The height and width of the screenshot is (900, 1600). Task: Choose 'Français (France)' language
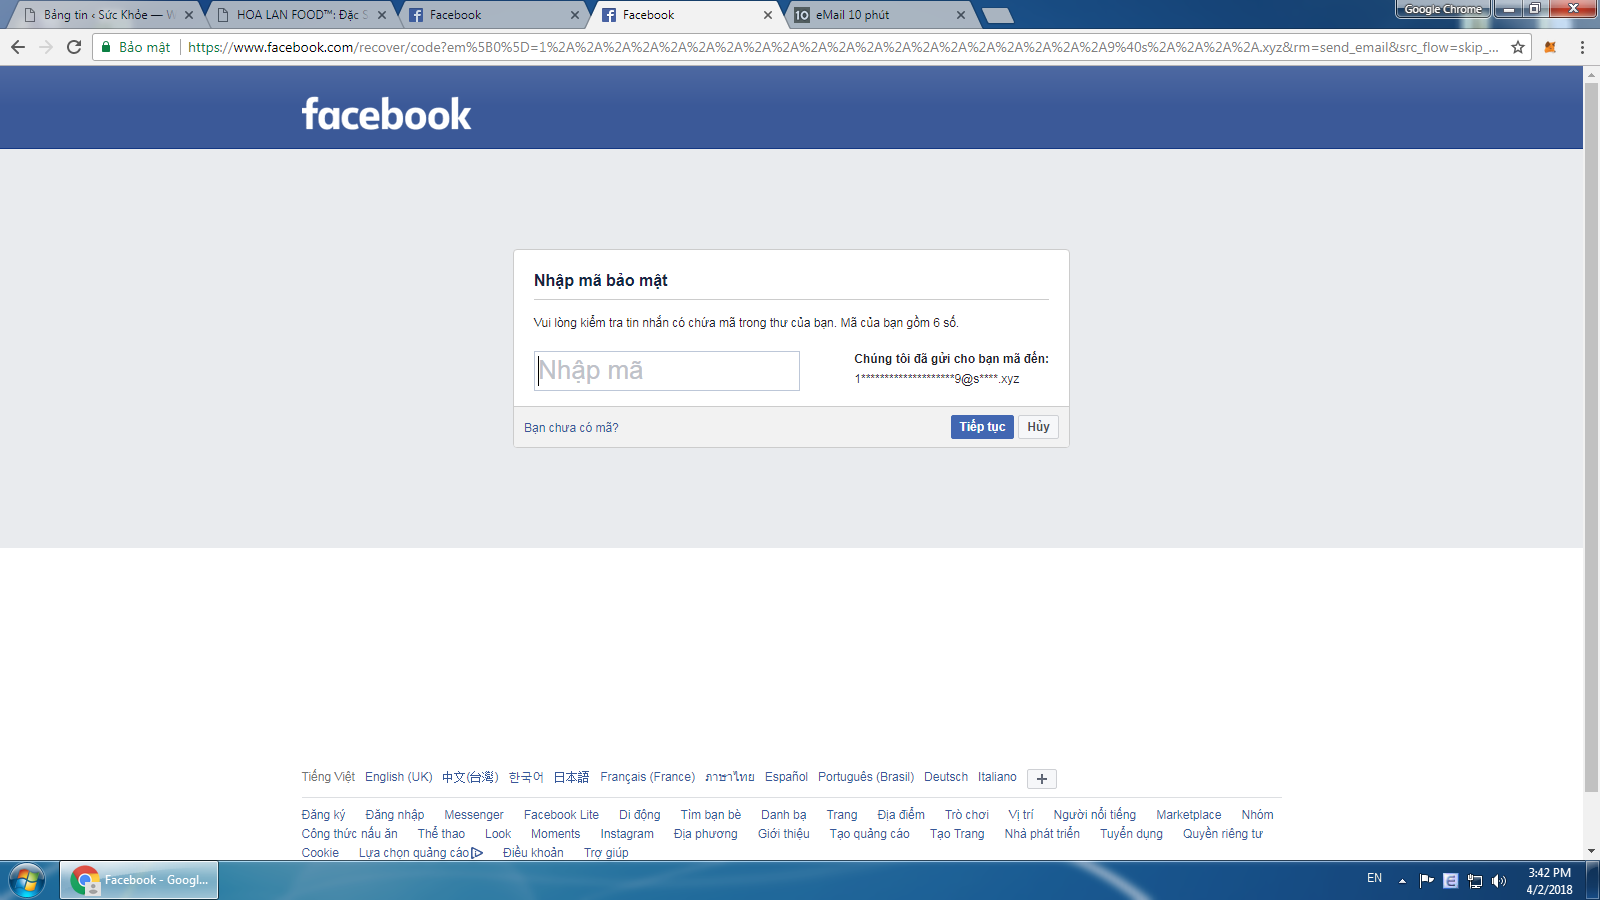[647, 777]
